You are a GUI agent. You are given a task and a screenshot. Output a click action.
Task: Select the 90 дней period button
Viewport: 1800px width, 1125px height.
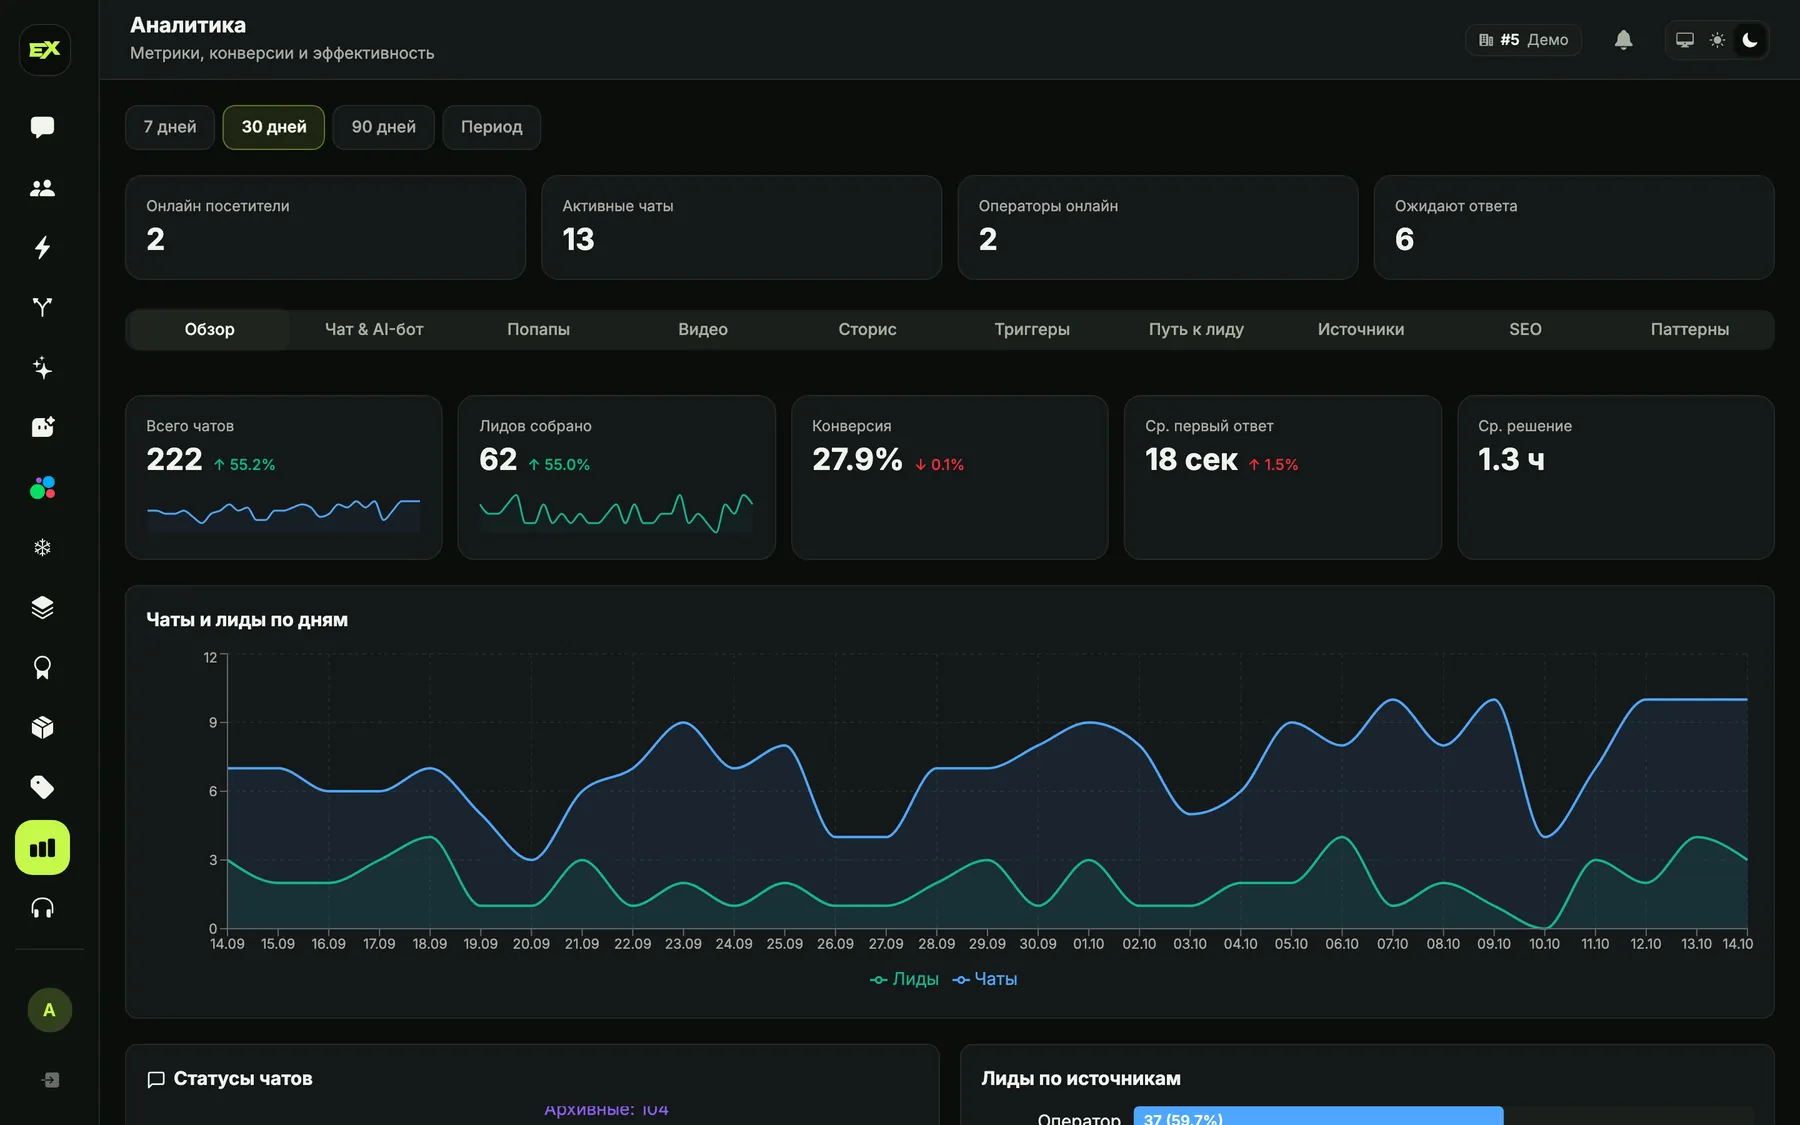point(384,127)
